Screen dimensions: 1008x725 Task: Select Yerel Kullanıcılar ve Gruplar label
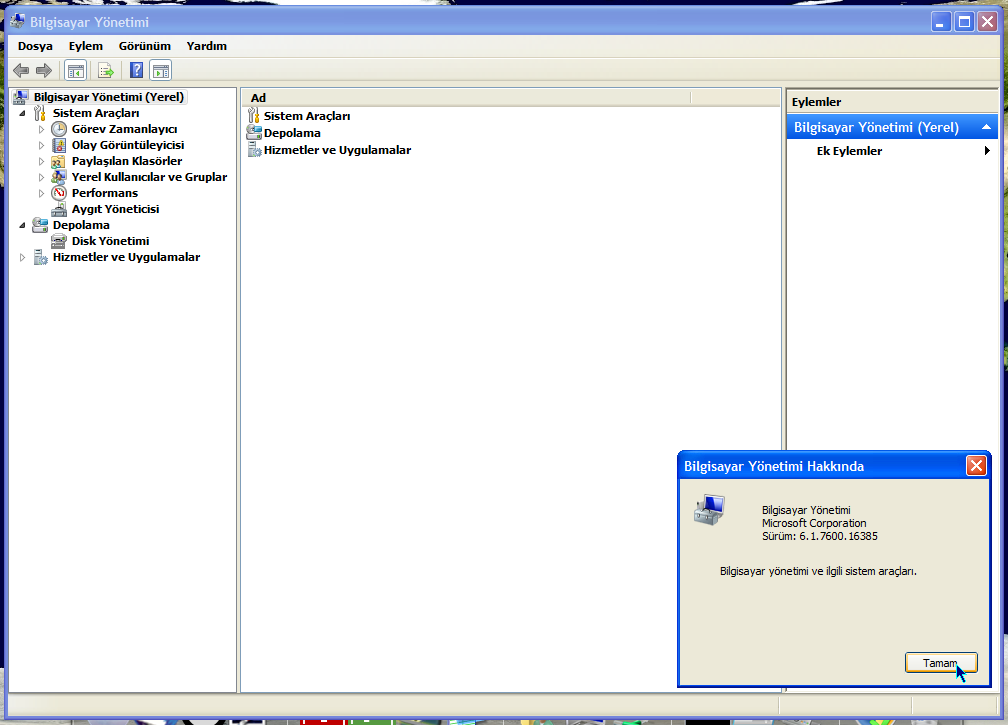click(x=149, y=177)
